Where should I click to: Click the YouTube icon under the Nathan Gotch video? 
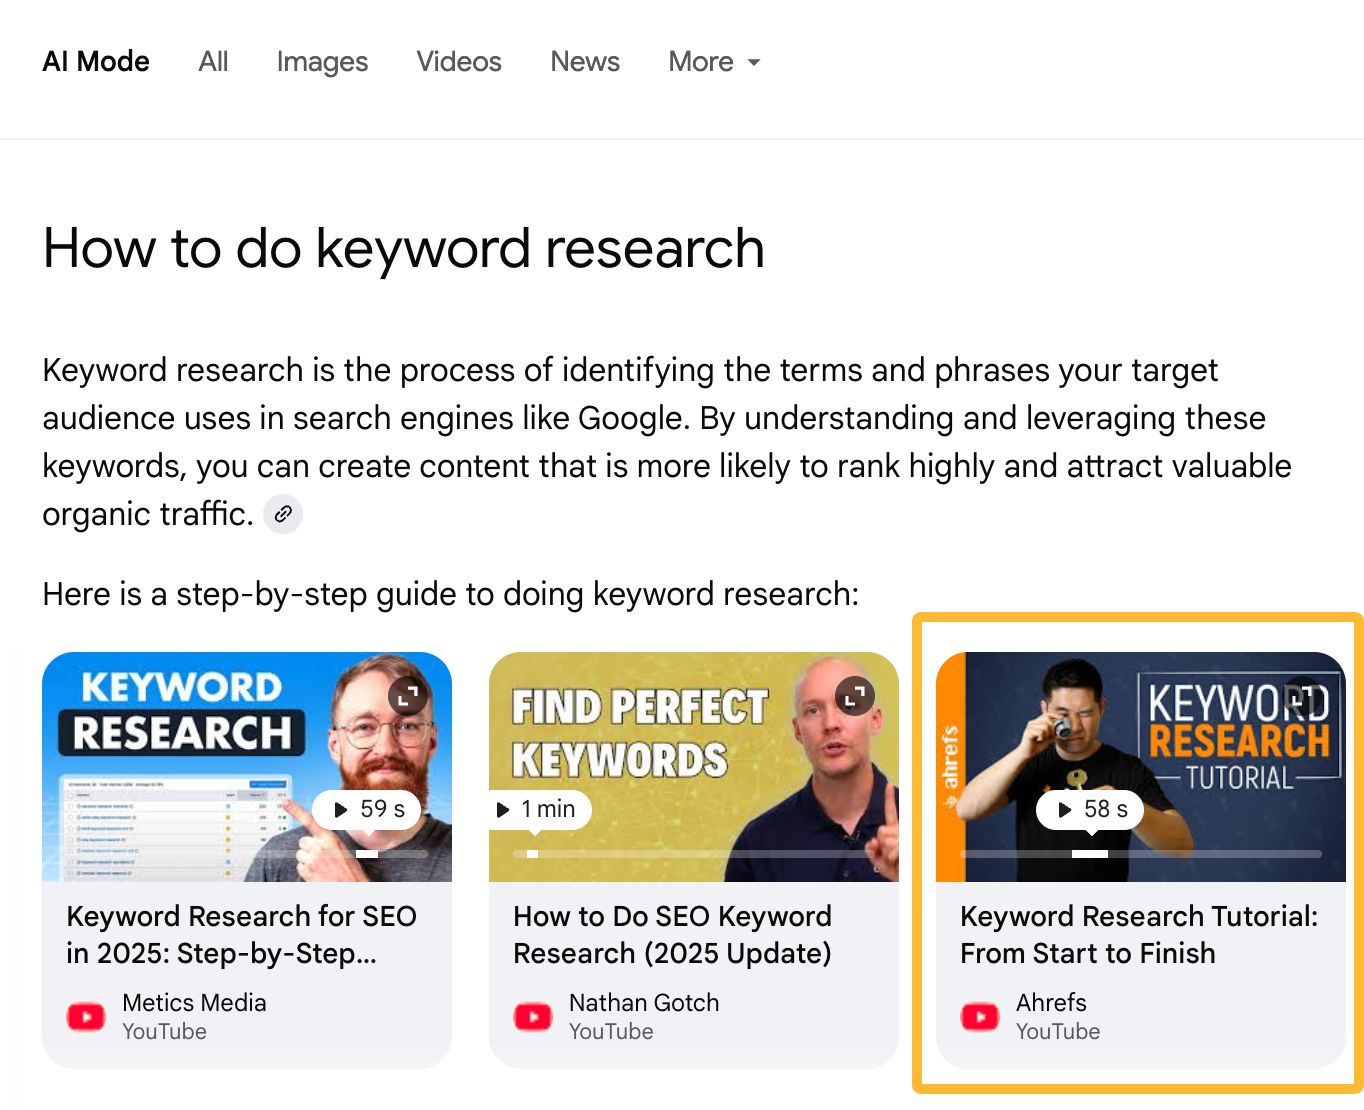[533, 1016]
